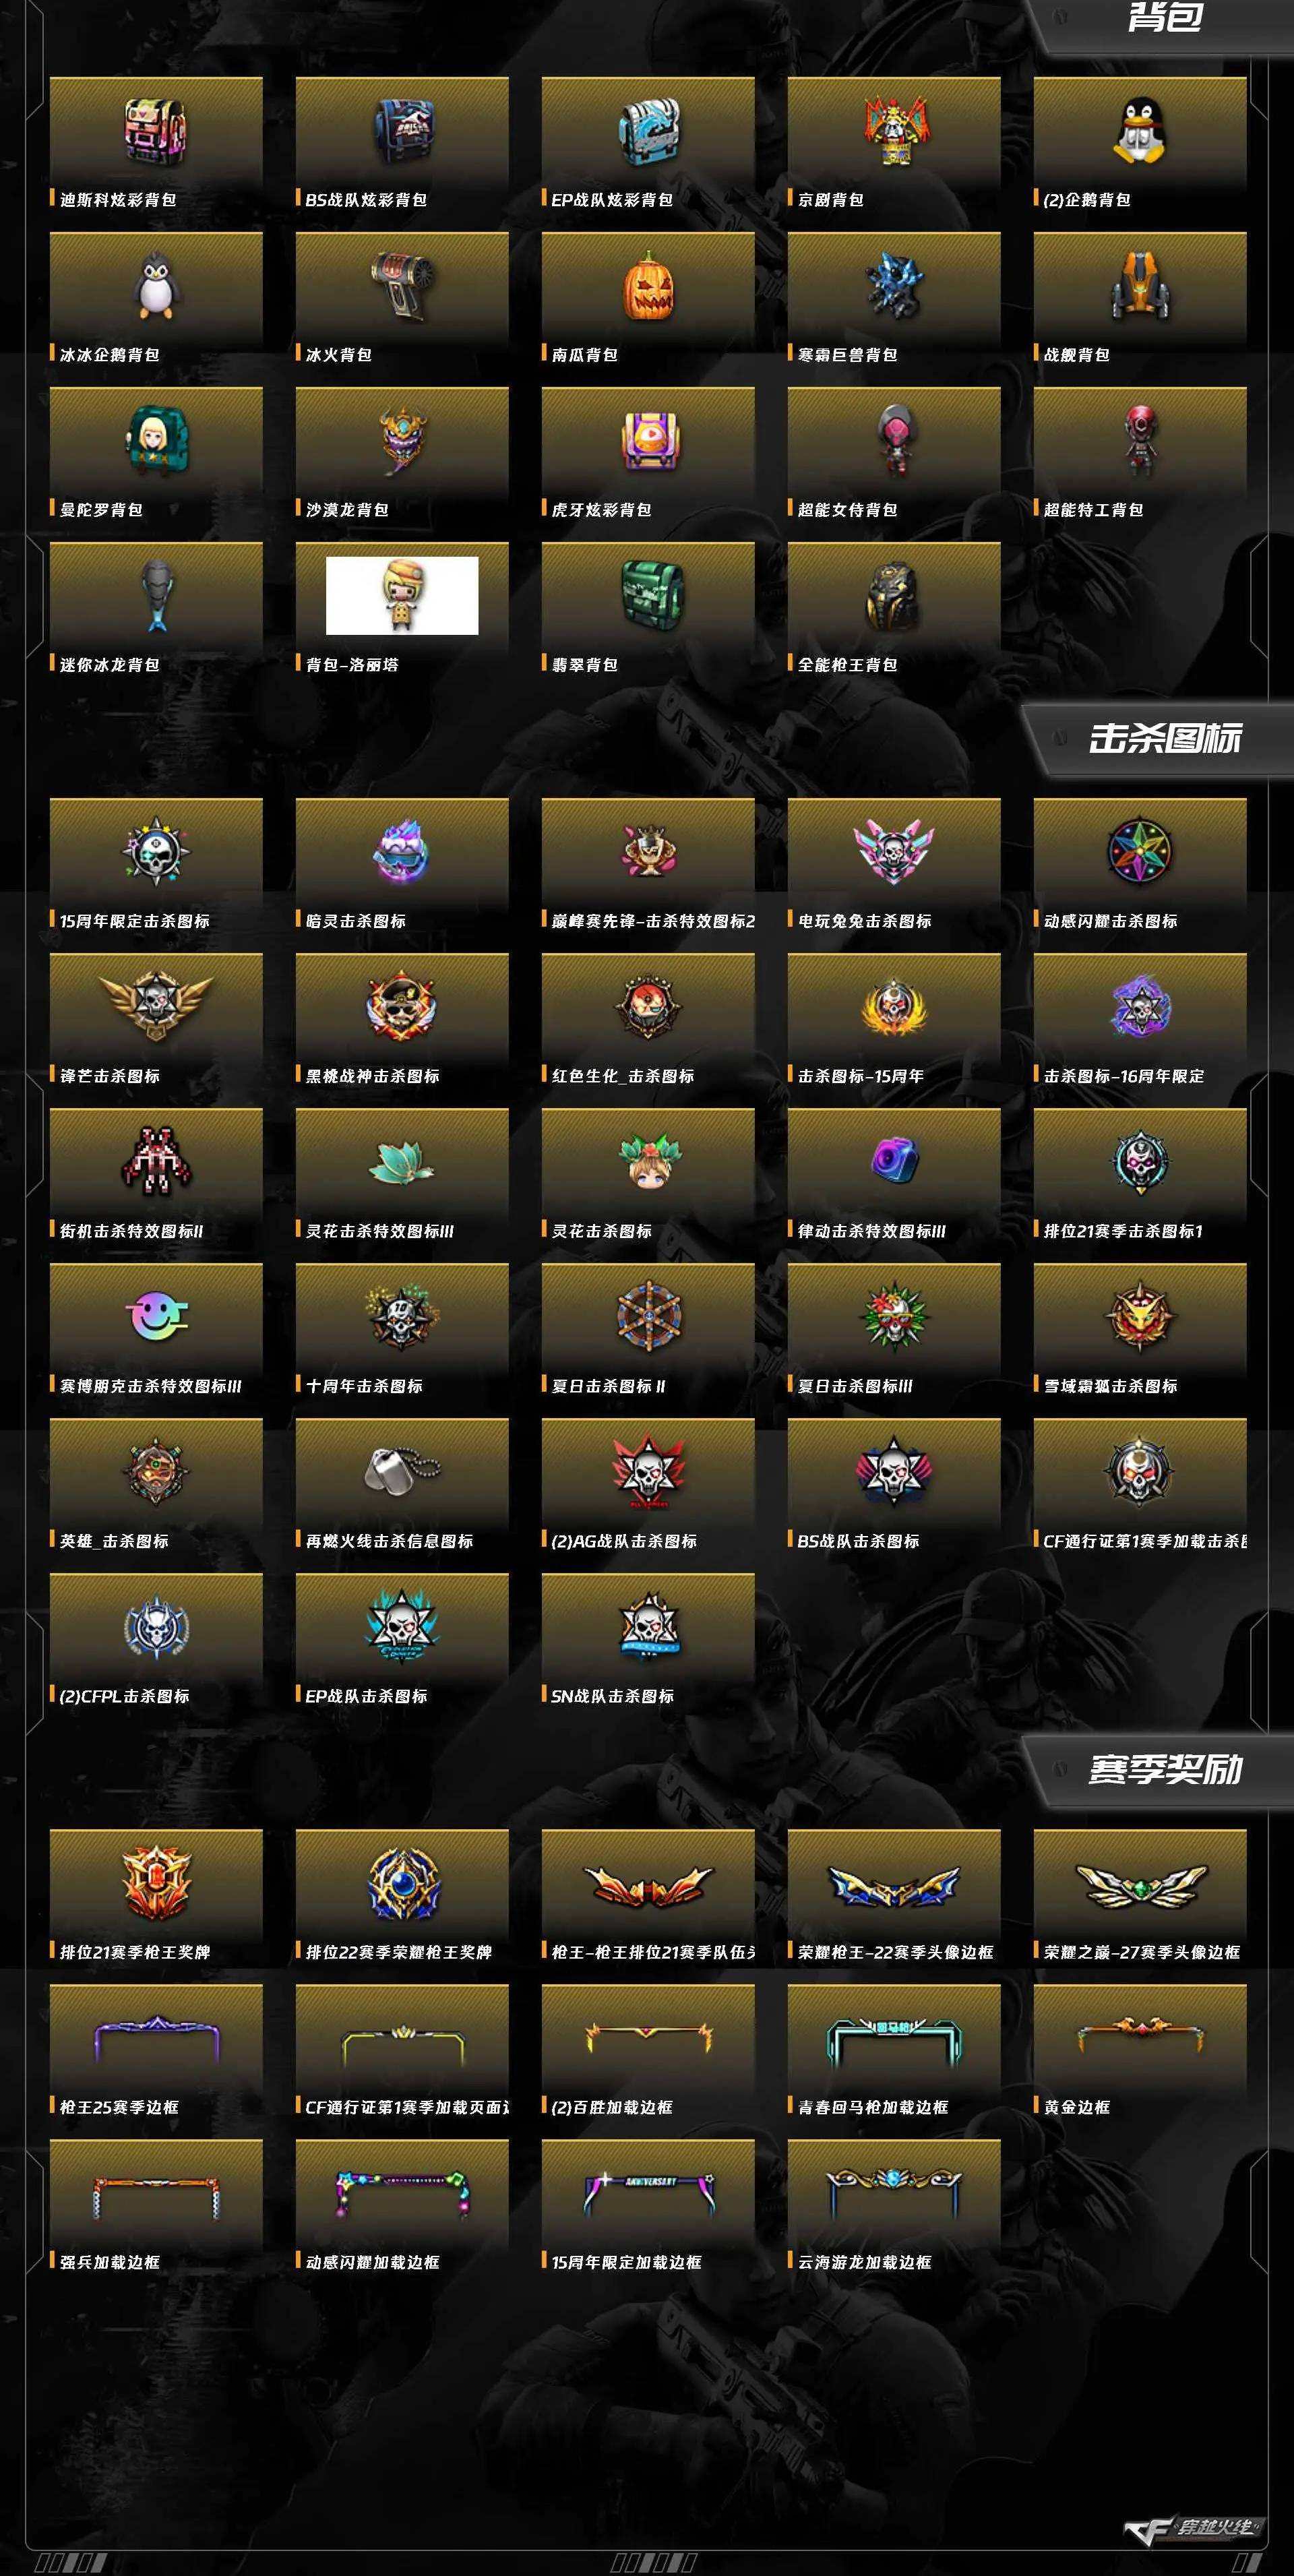The width and height of the screenshot is (1294, 2576).
Task: Click the 黄金边框 label text
Action: point(1077,2107)
